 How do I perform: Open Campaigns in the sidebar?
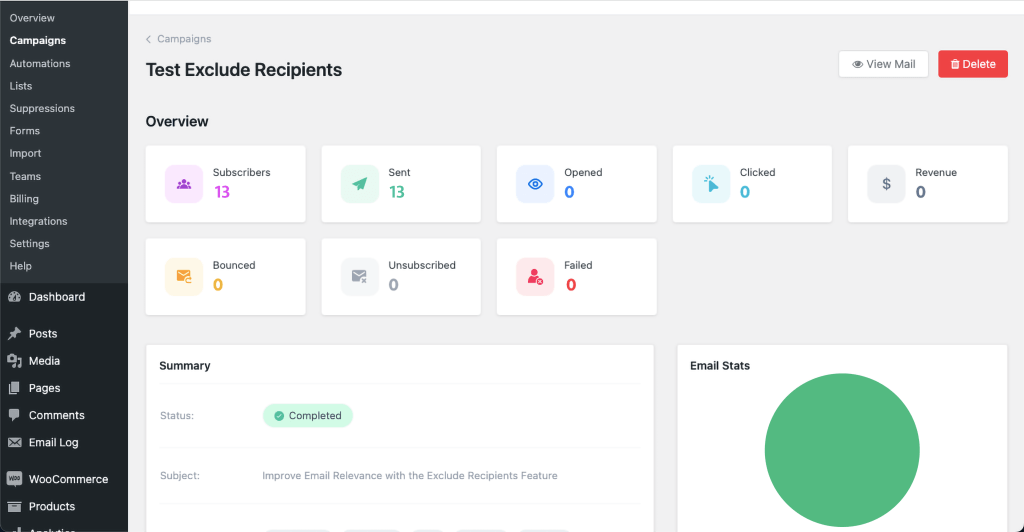pos(38,40)
